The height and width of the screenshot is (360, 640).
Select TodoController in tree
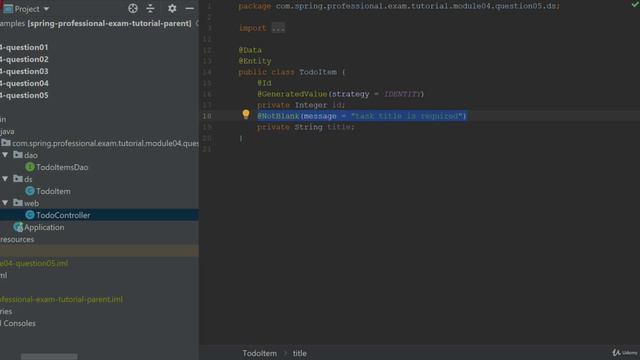[x=63, y=215]
